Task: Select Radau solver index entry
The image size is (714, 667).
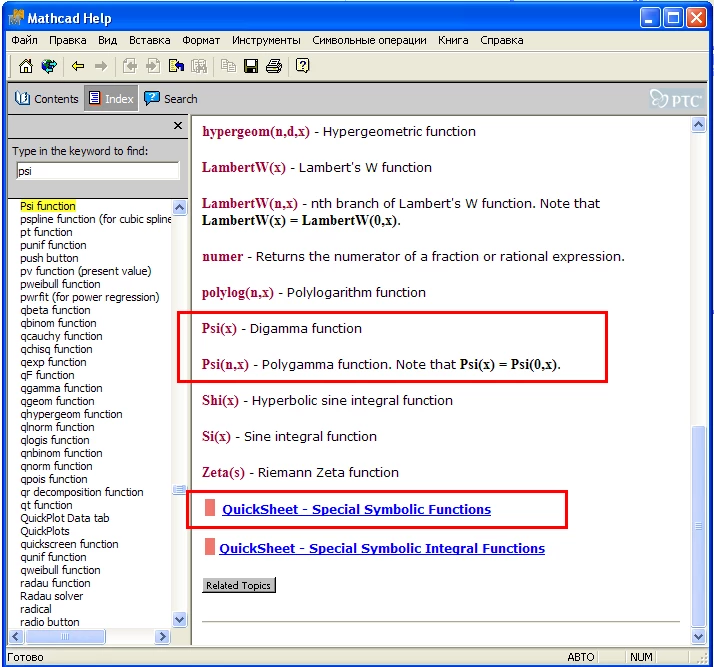Action: coord(51,596)
